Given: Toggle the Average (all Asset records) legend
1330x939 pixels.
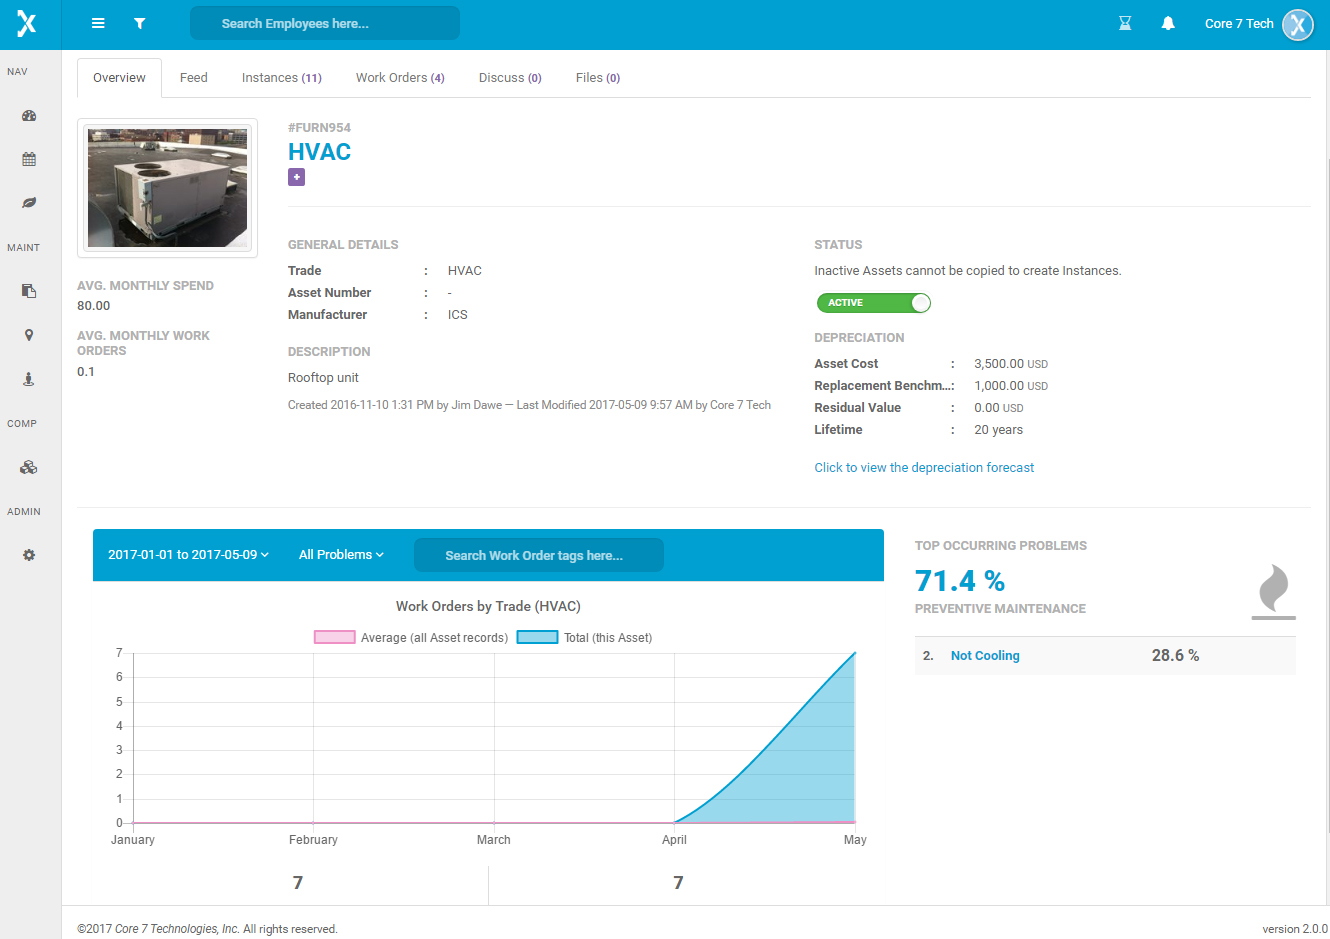Looking at the screenshot, I should coord(411,638).
